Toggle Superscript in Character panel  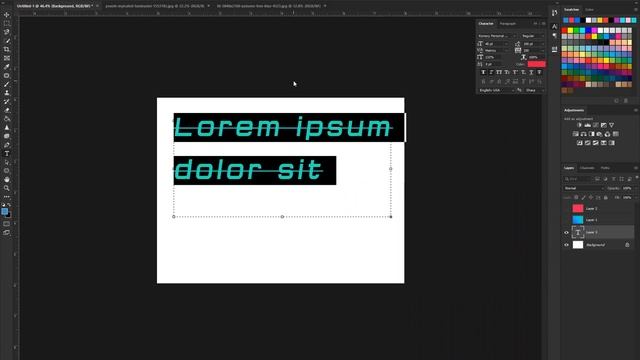point(515,72)
